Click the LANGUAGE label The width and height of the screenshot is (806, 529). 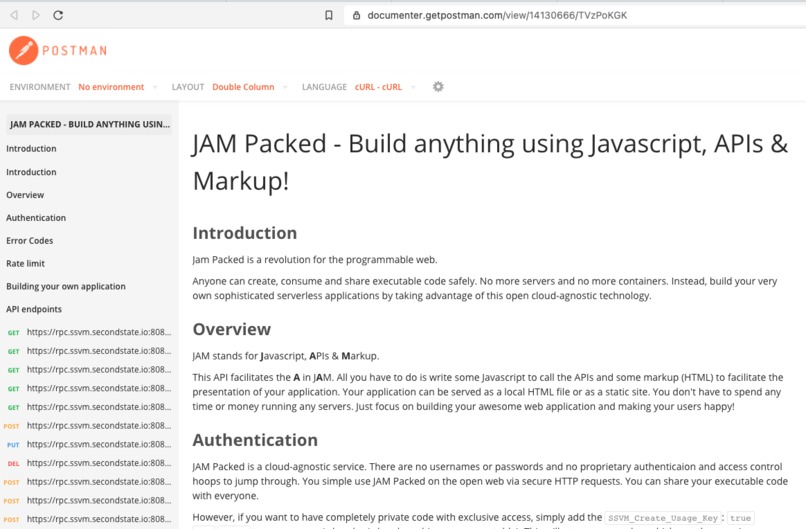(324, 87)
